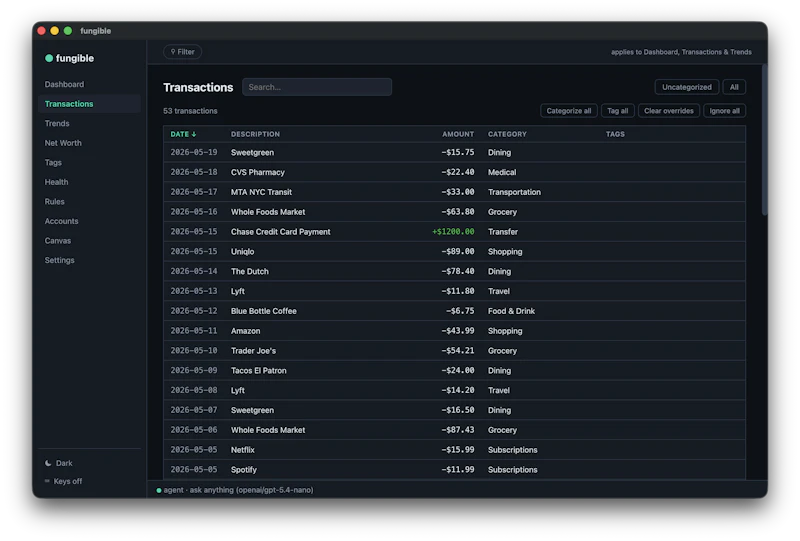Click the Transportation category cell
The width and height of the screenshot is (800, 541).
click(x=514, y=192)
